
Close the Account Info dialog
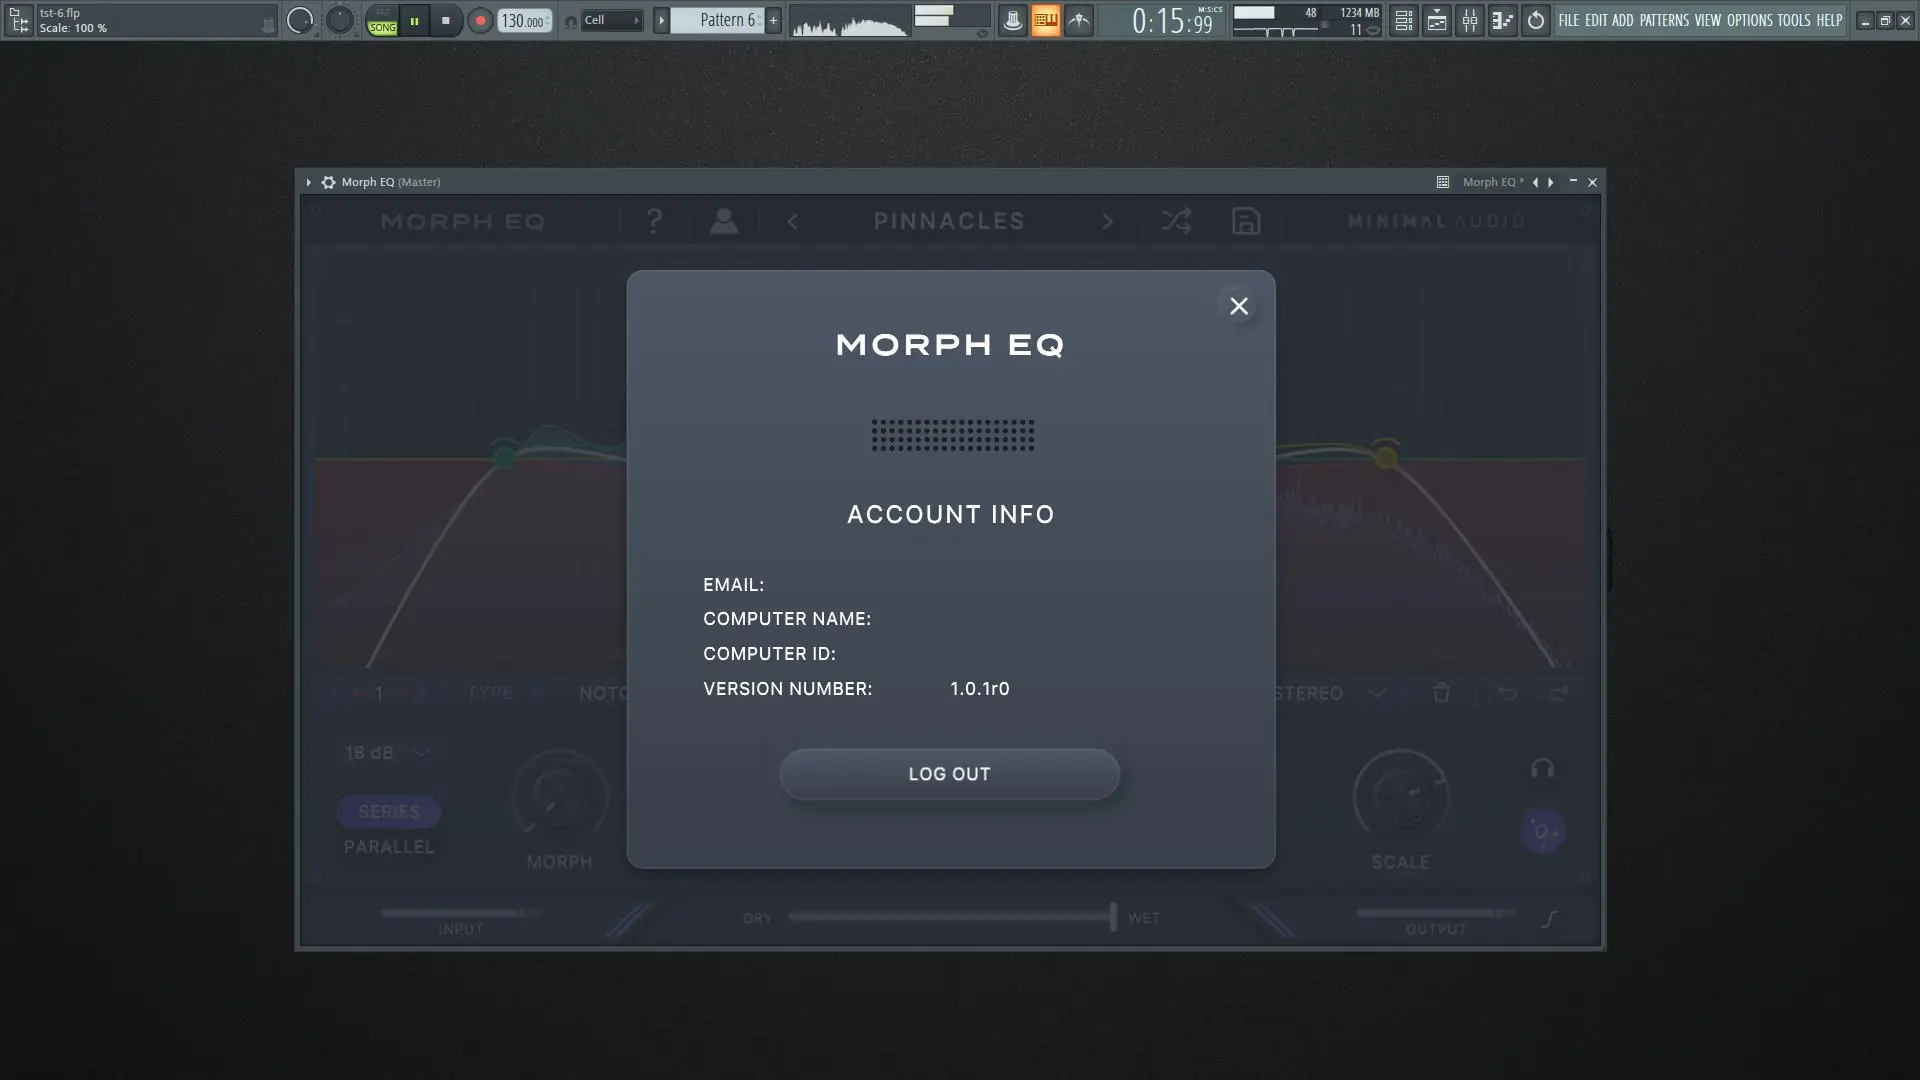(1238, 306)
